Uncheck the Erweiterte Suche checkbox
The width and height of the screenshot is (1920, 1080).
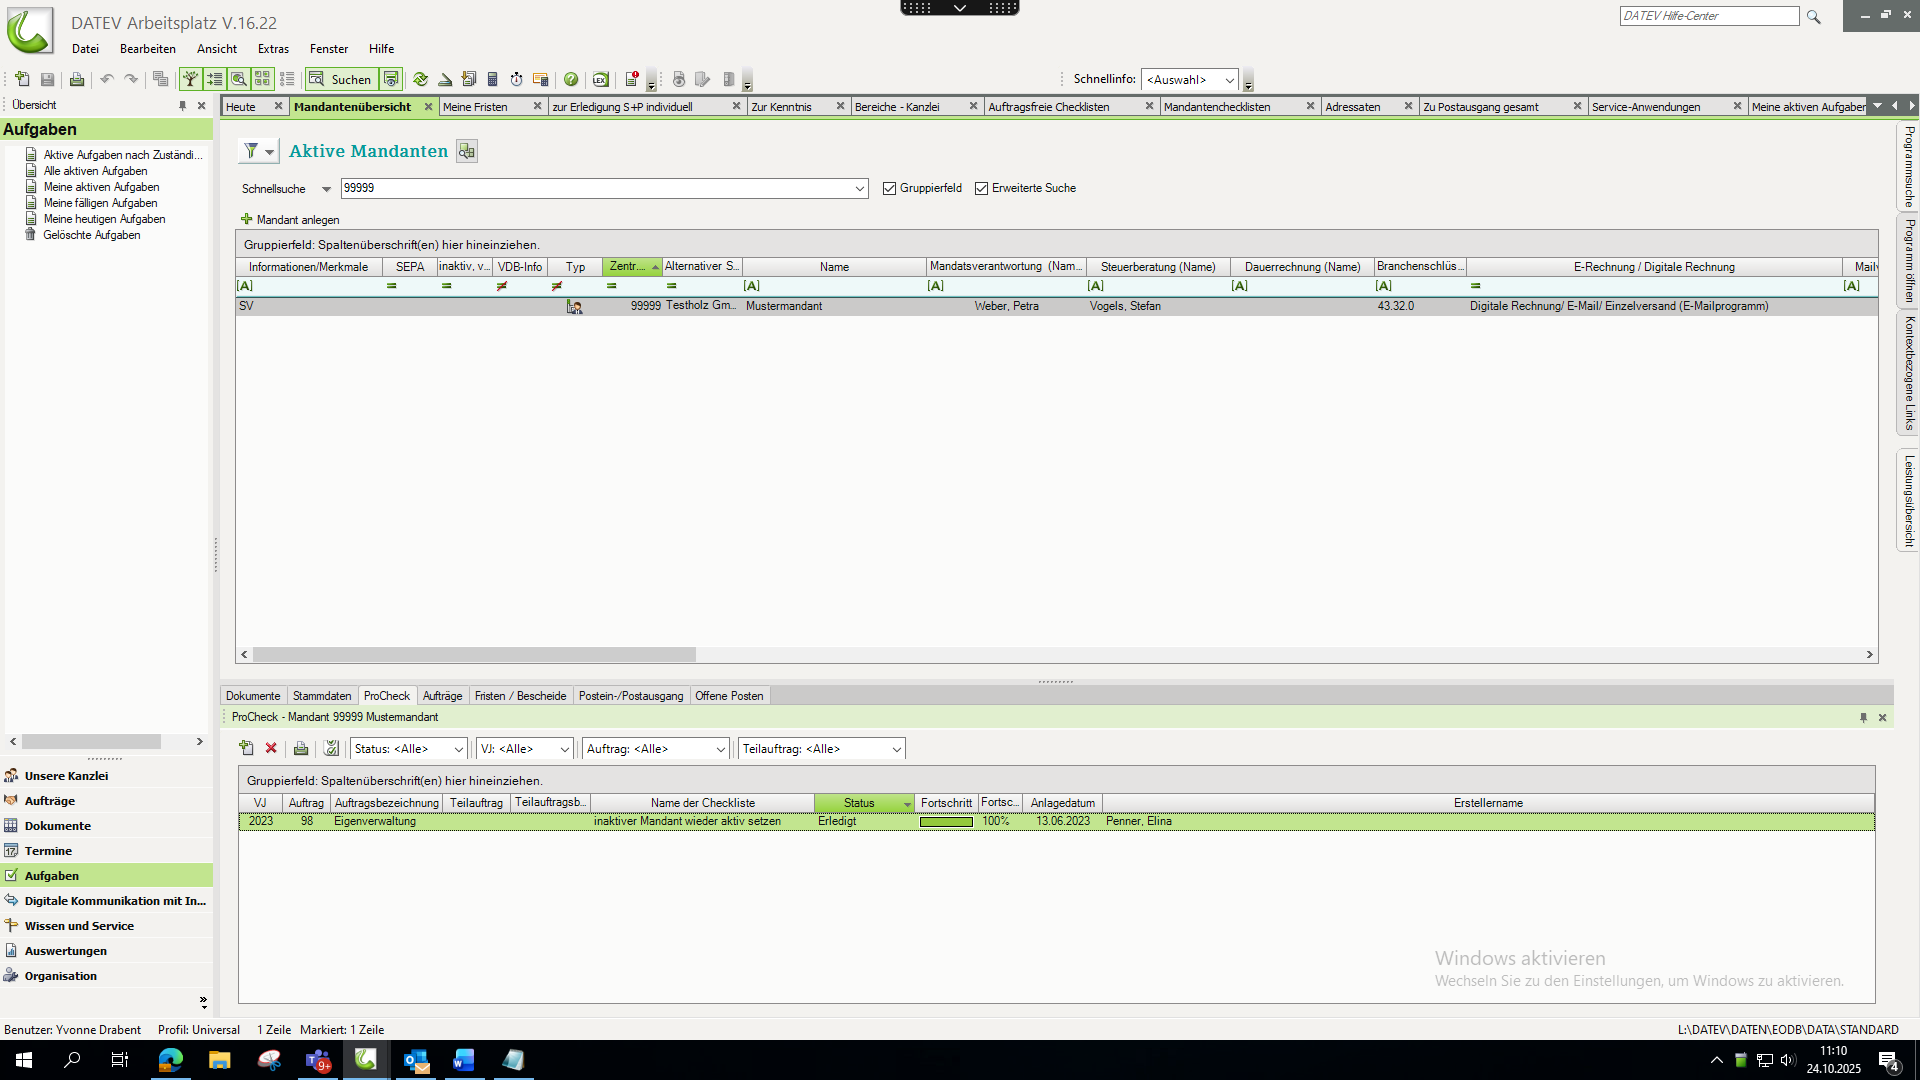tap(981, 189)
